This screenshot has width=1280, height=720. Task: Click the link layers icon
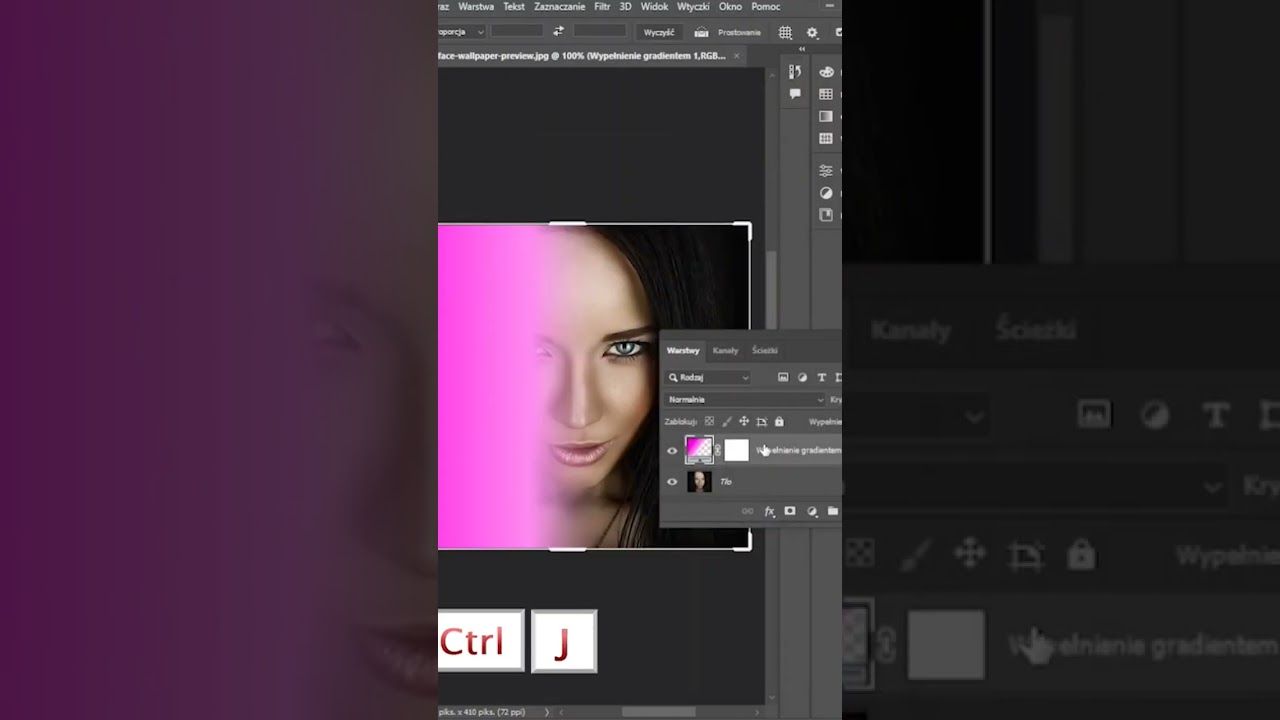click(x=747, y=511)
